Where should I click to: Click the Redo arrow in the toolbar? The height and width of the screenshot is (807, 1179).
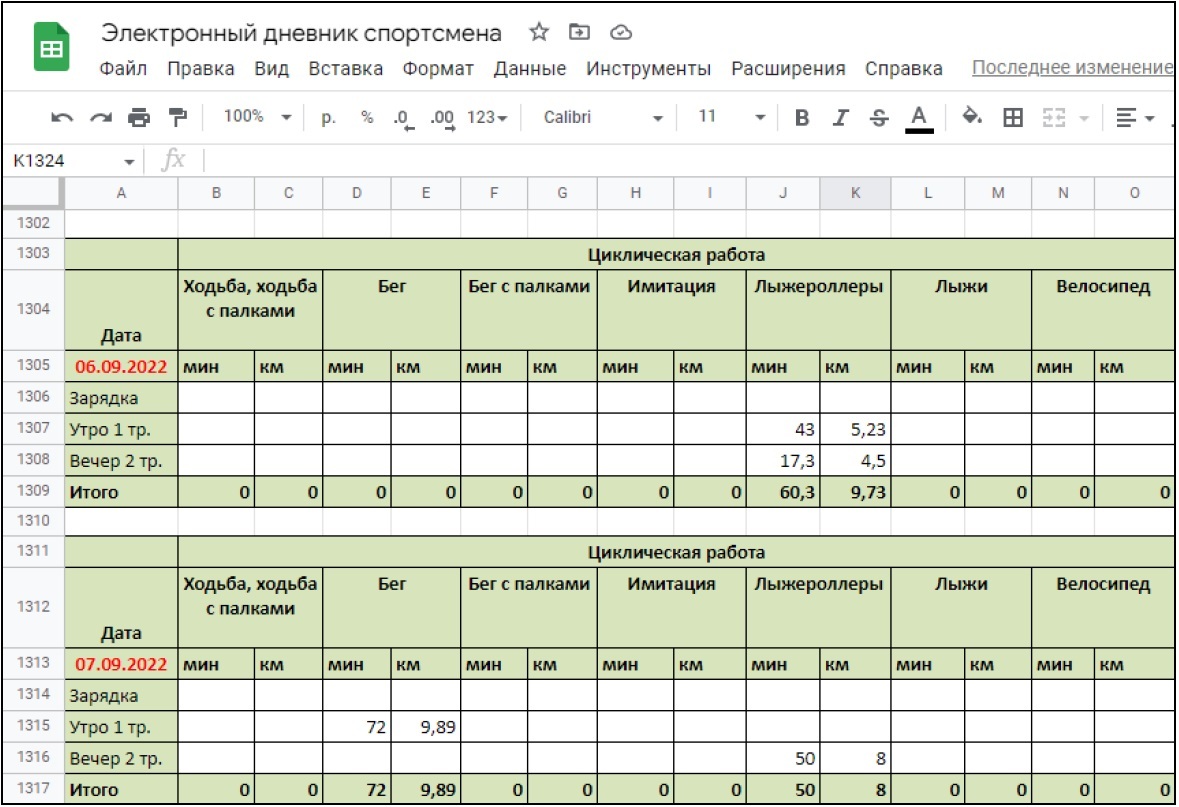101,118
